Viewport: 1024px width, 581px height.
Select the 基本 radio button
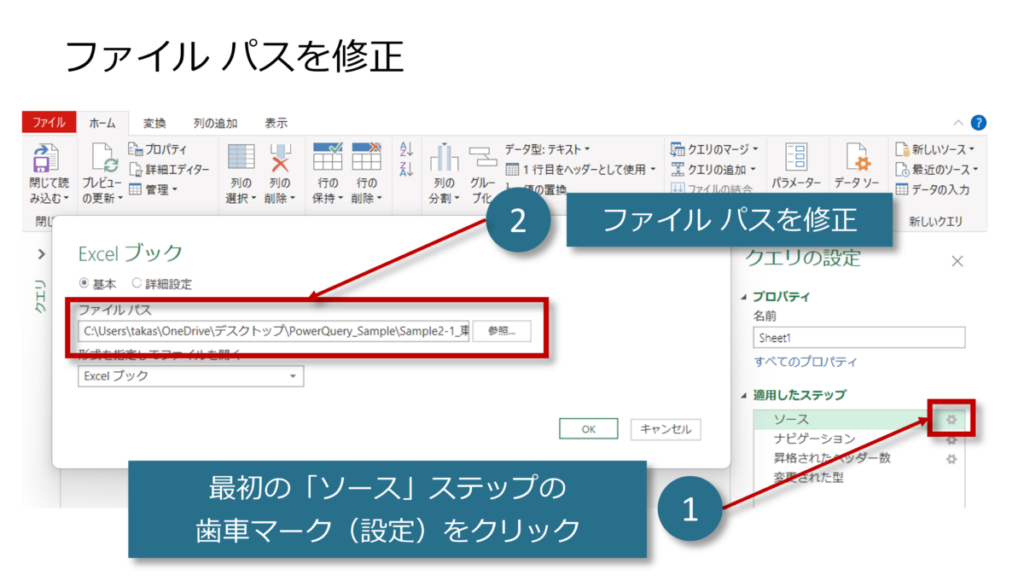click(84, 284)
